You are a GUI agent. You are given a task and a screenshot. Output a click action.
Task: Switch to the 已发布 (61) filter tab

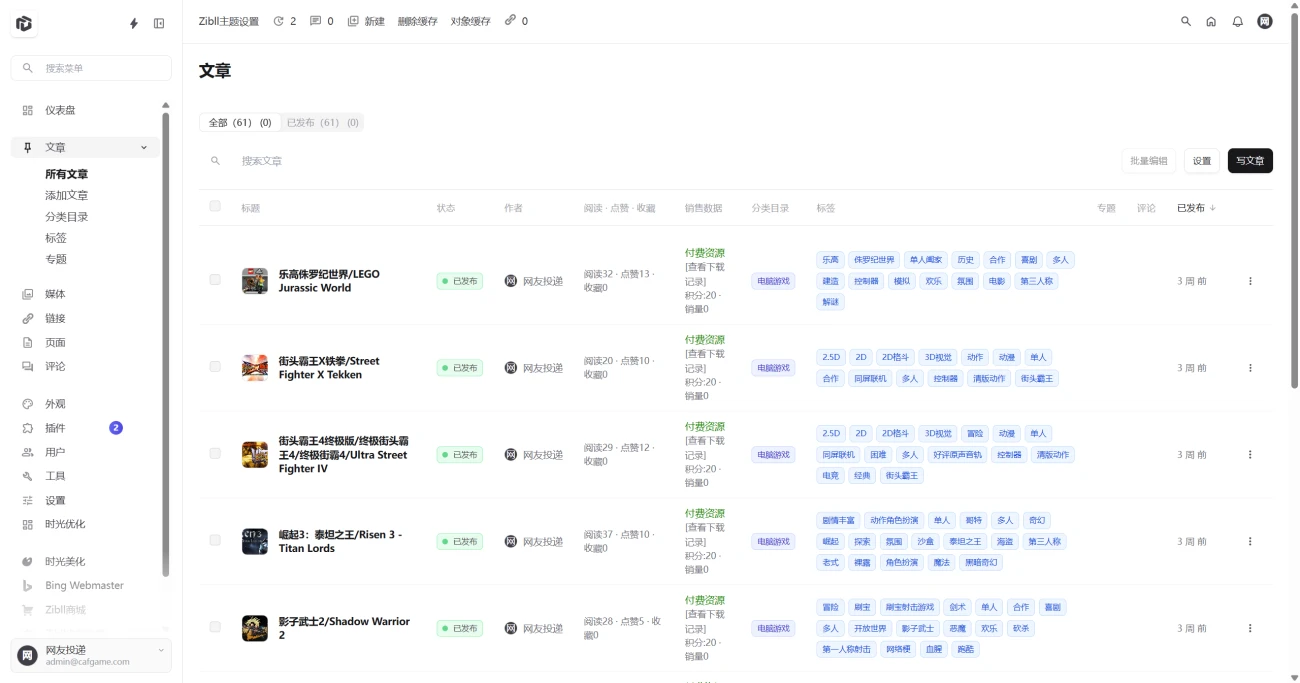point(322,122)
